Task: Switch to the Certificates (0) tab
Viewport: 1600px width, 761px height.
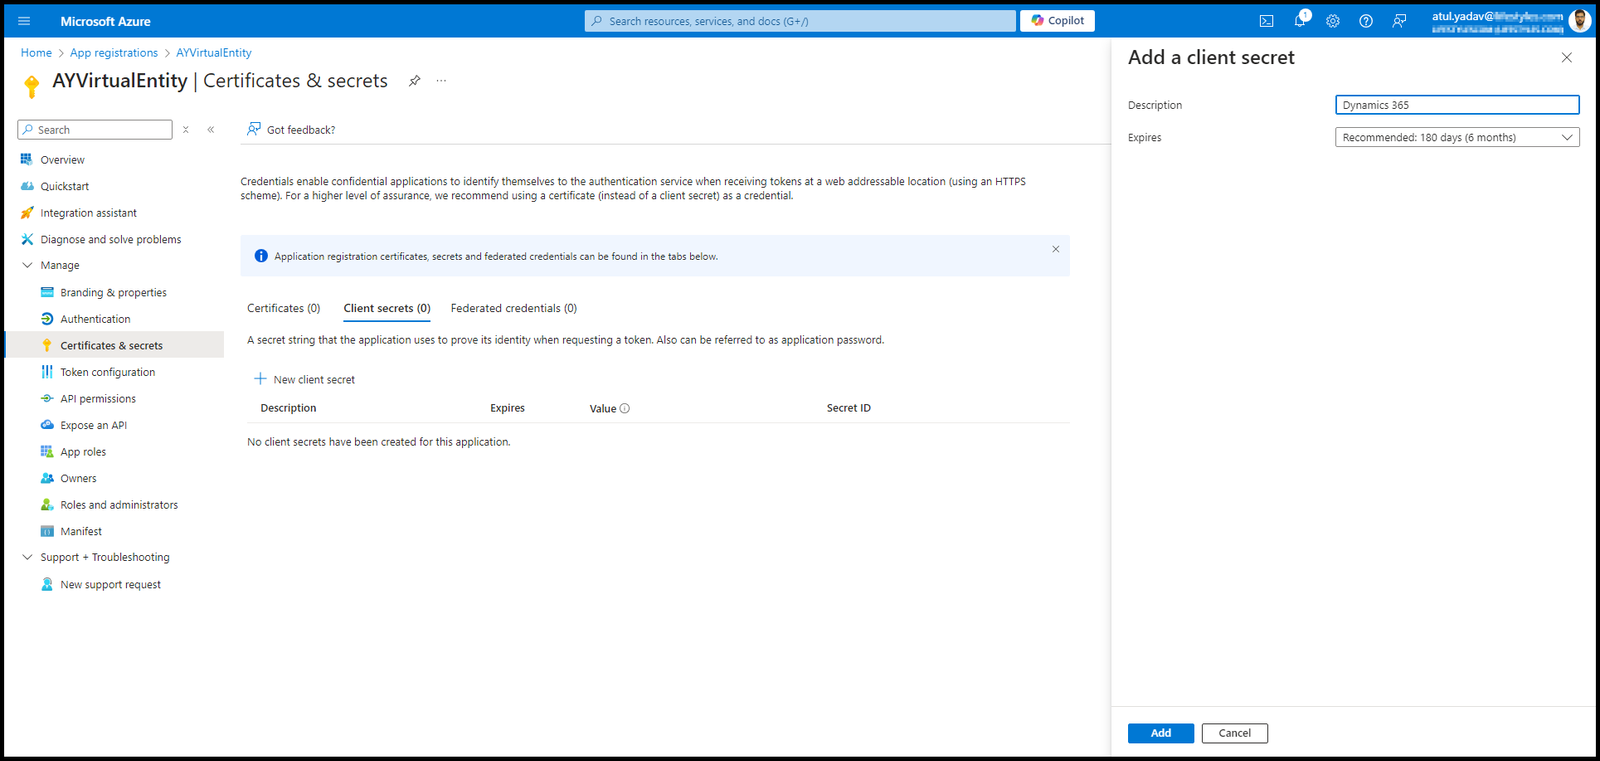Action: click(x=284, y=308)
